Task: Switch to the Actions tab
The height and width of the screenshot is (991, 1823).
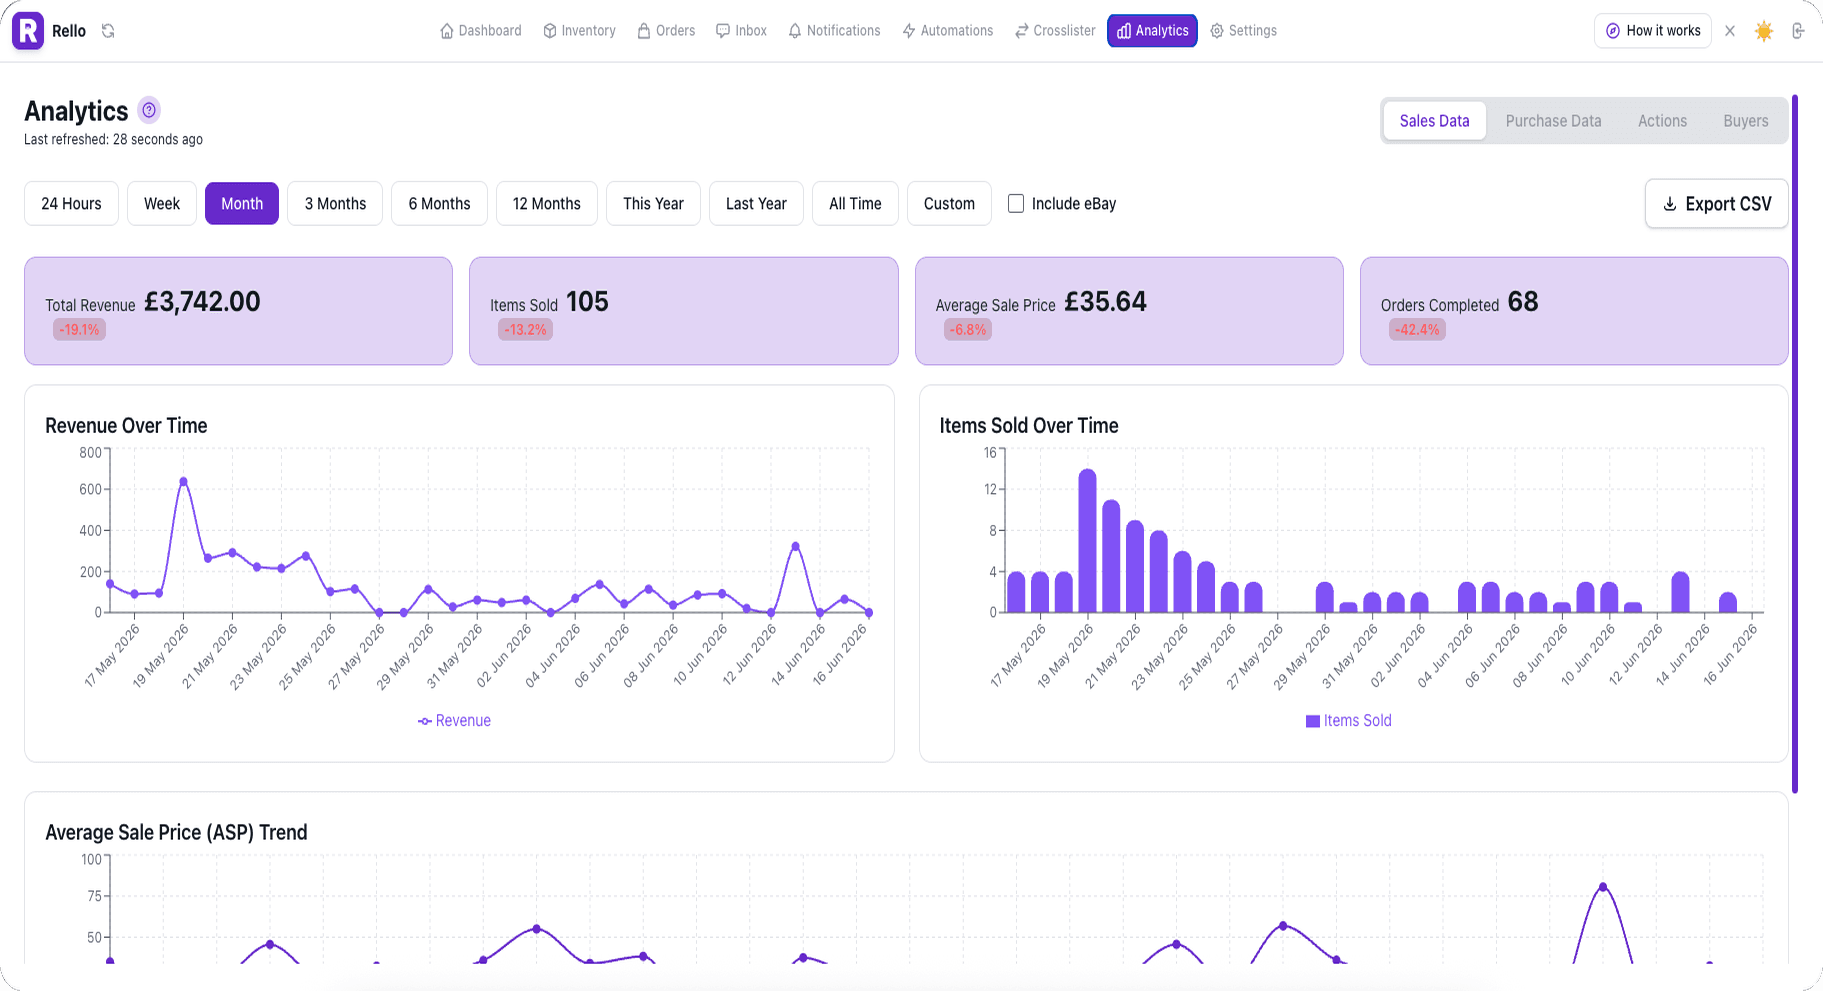Action: coord(1662,121)
